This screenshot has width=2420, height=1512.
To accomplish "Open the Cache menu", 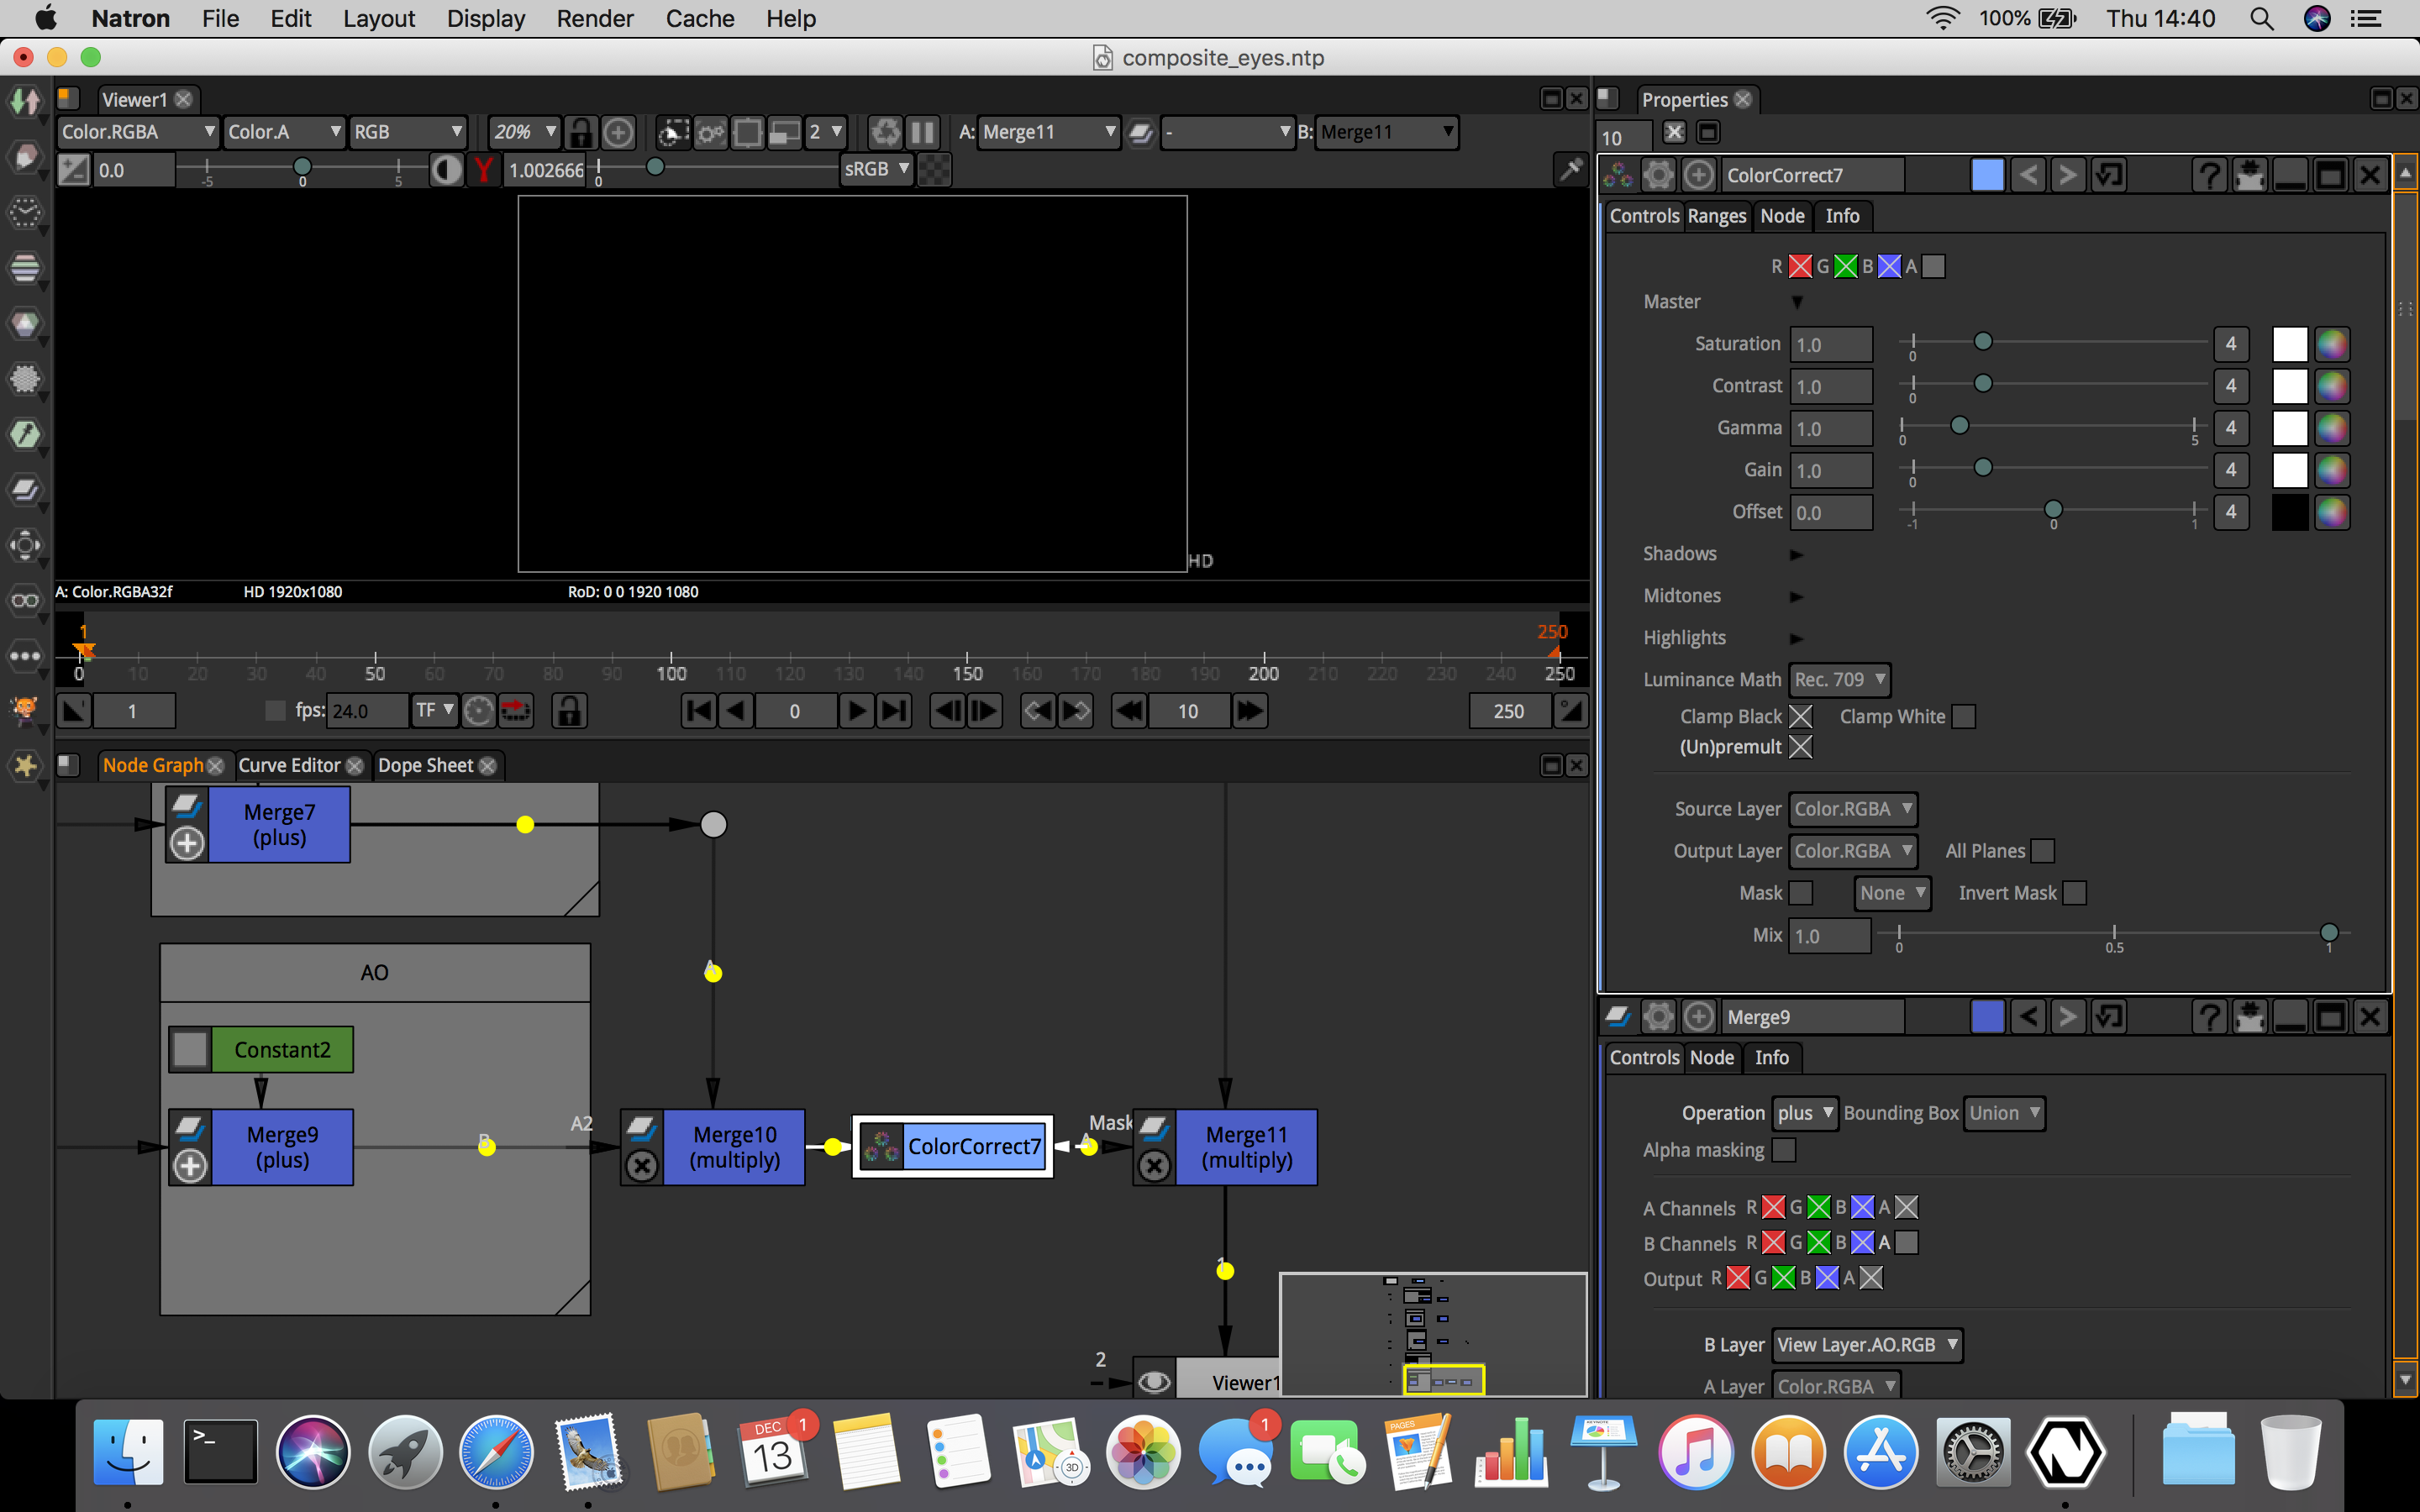I will click(x=700, y=18).
